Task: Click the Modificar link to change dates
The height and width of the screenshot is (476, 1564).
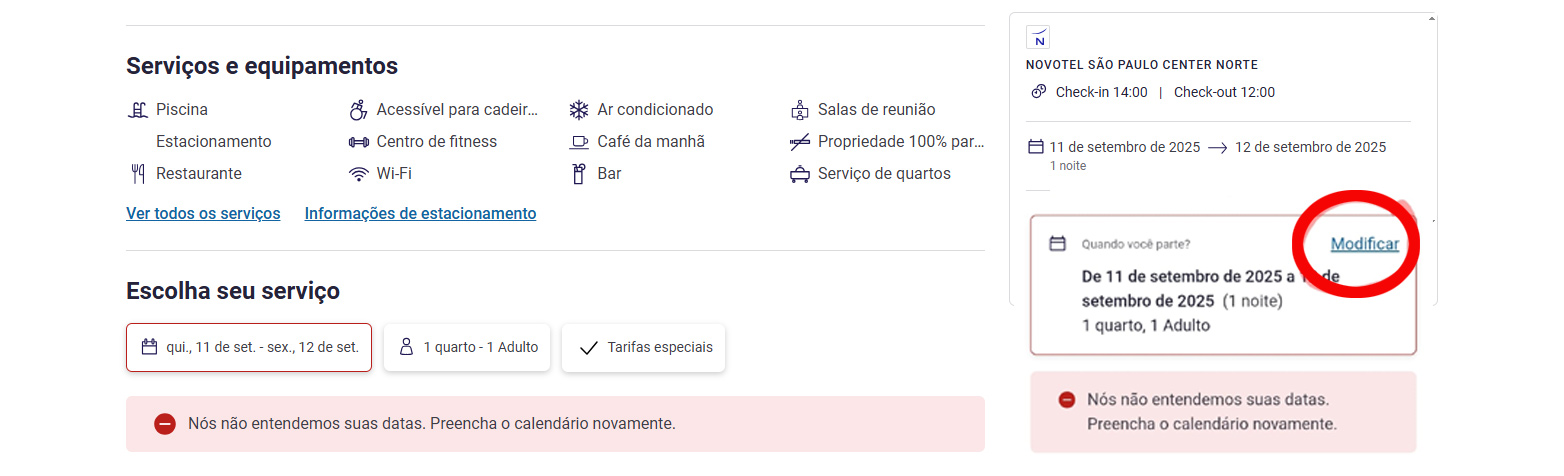Action: (1364, 244)
